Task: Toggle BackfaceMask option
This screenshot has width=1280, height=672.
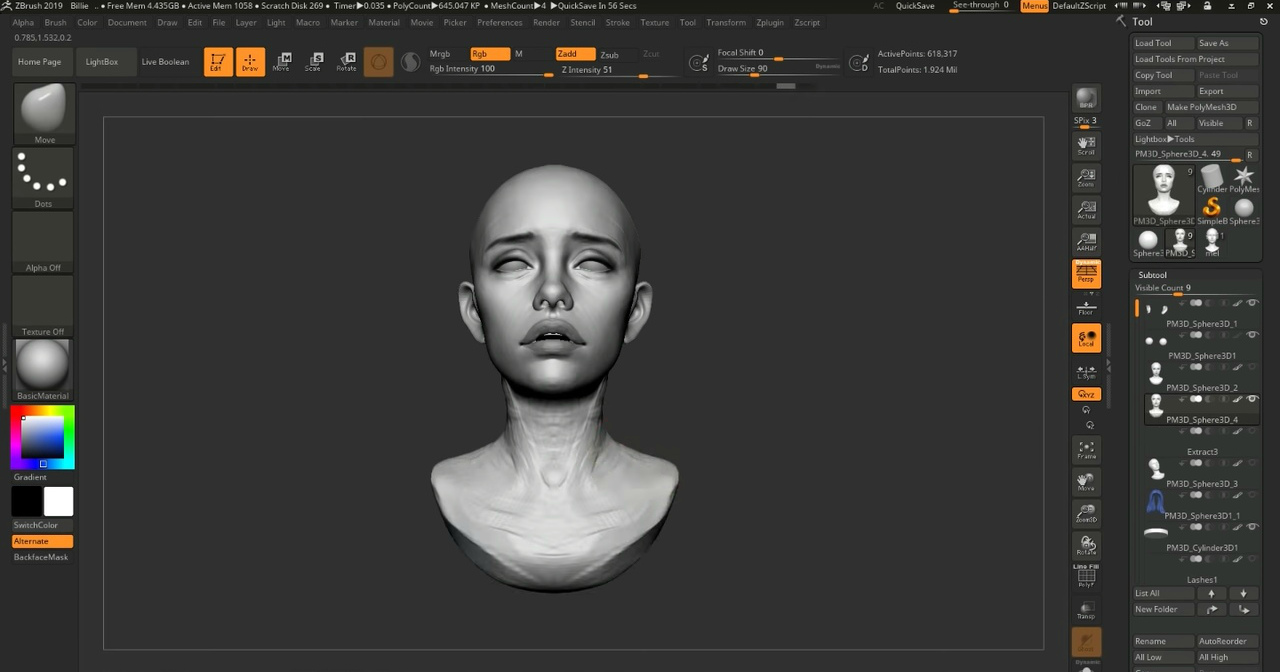Action: click(43, 557)
